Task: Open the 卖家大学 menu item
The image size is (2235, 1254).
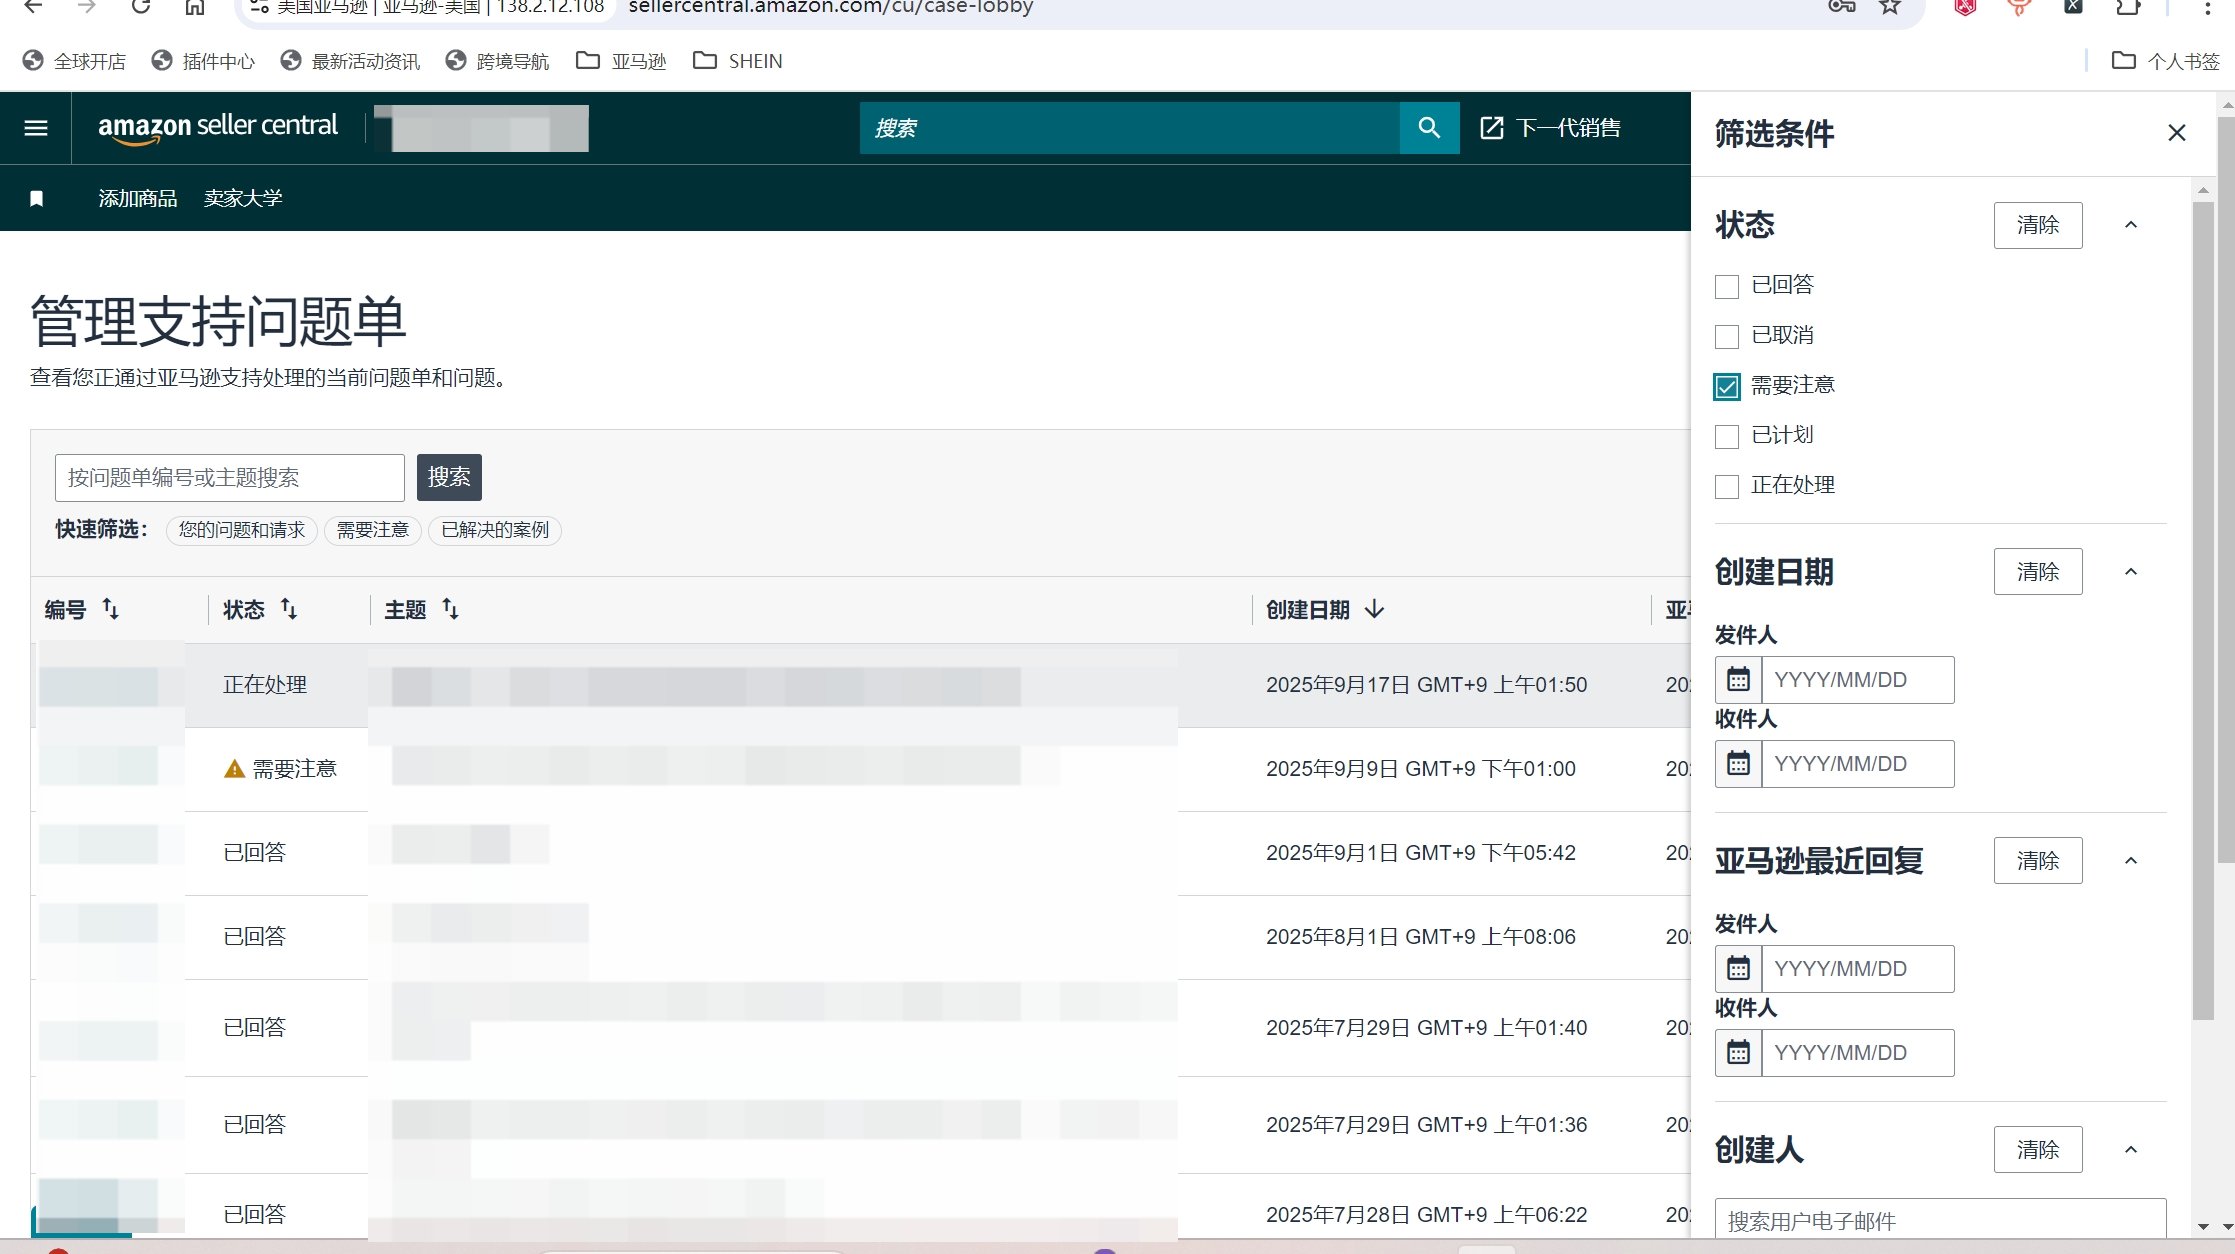Action: (x=243, y=198)
